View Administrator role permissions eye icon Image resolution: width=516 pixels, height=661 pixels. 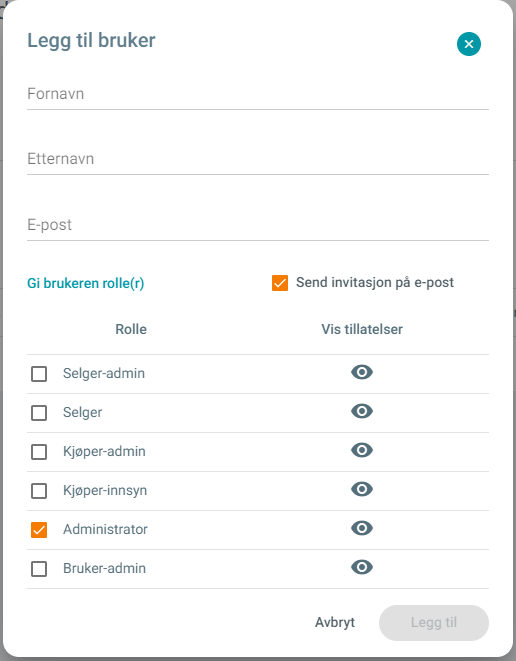pos(362,528)
